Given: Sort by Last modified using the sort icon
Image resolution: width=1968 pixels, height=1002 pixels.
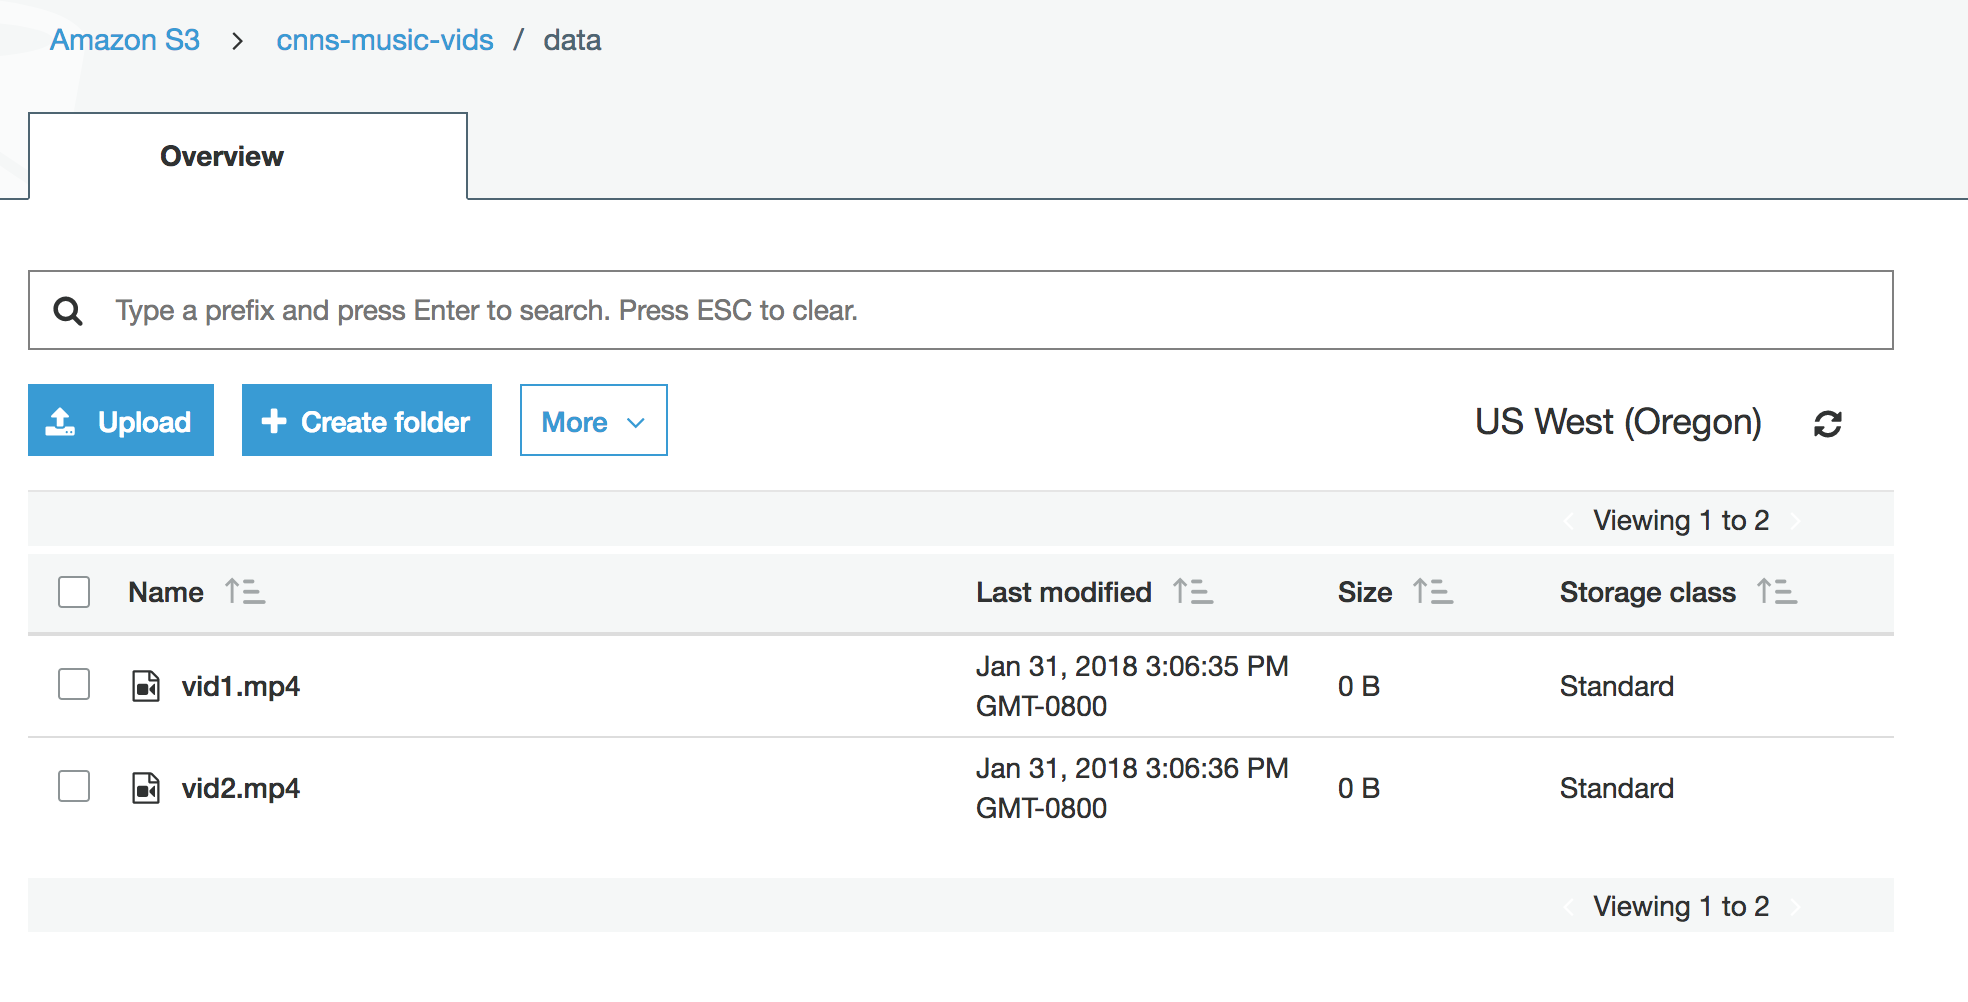Looking at the screenshot, I should tap(1193, 592).
